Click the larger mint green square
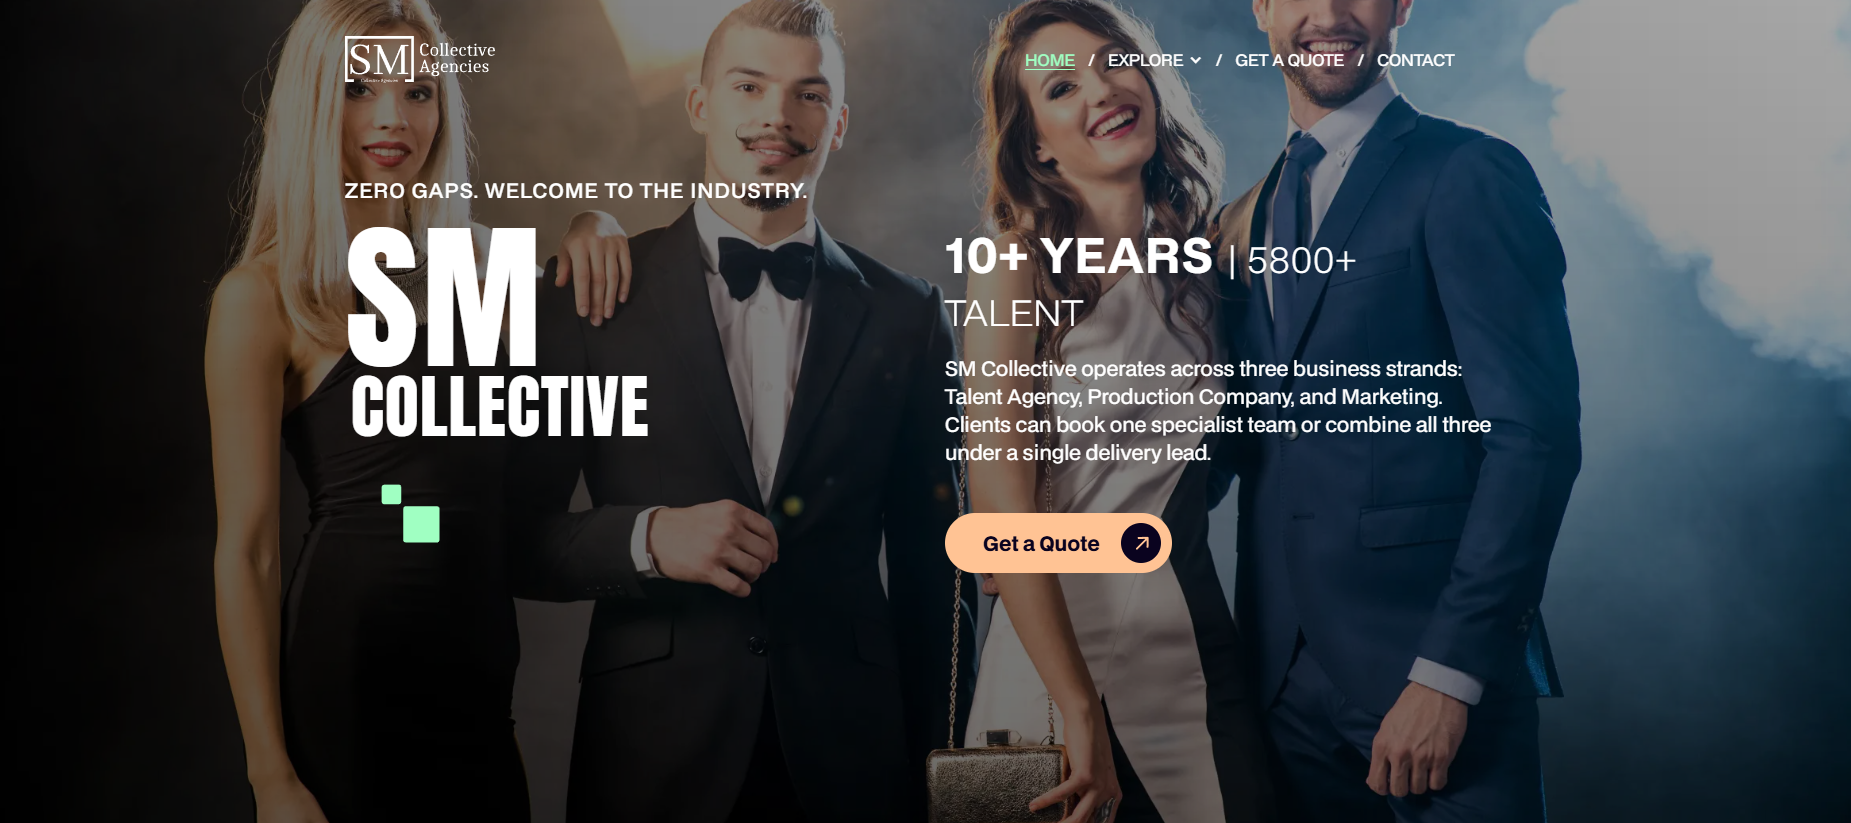Image resolution: width=1851 pixels, height=823 pixels. pyautogui.click(x=421, y=524)
